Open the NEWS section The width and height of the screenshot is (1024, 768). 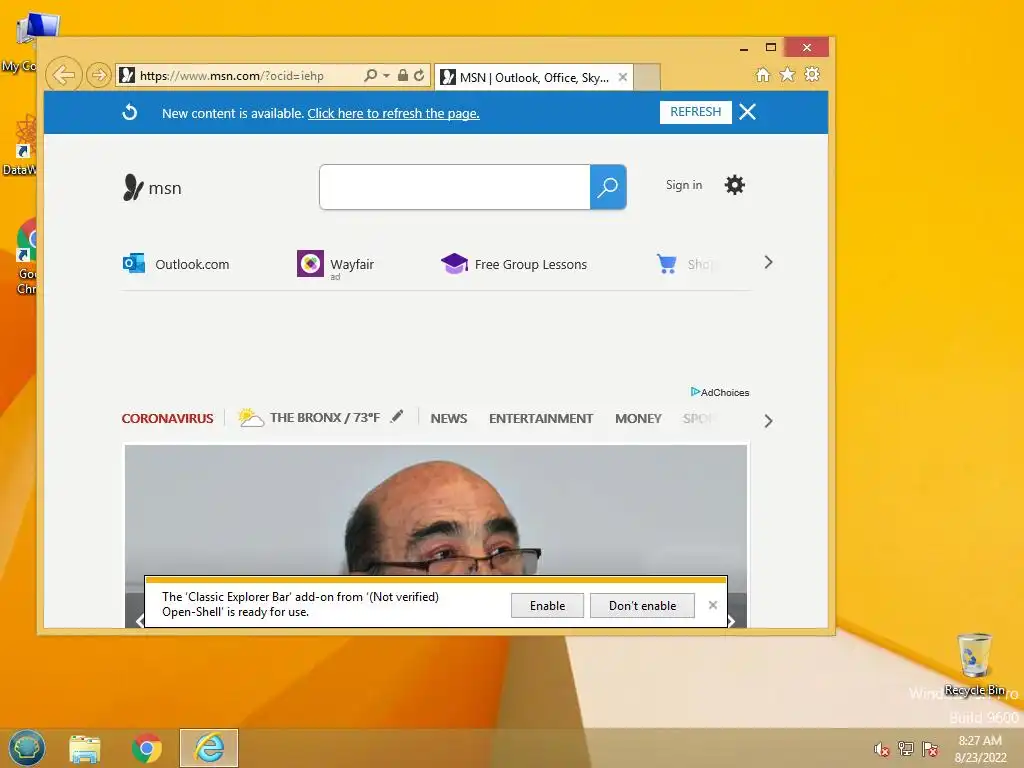tap(449, 418)
